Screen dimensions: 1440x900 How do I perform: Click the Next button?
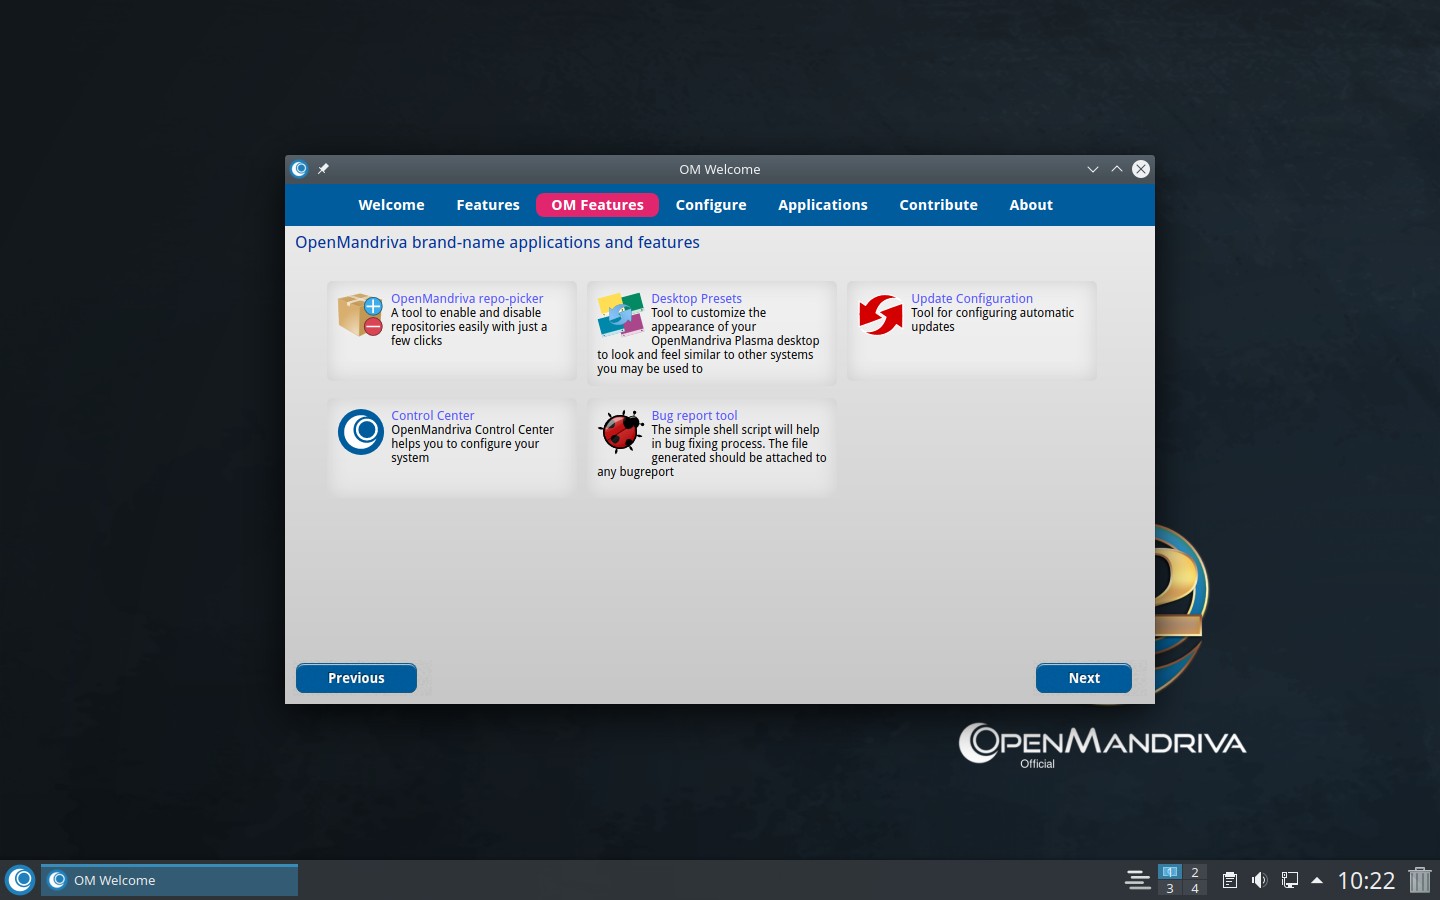1084,678
